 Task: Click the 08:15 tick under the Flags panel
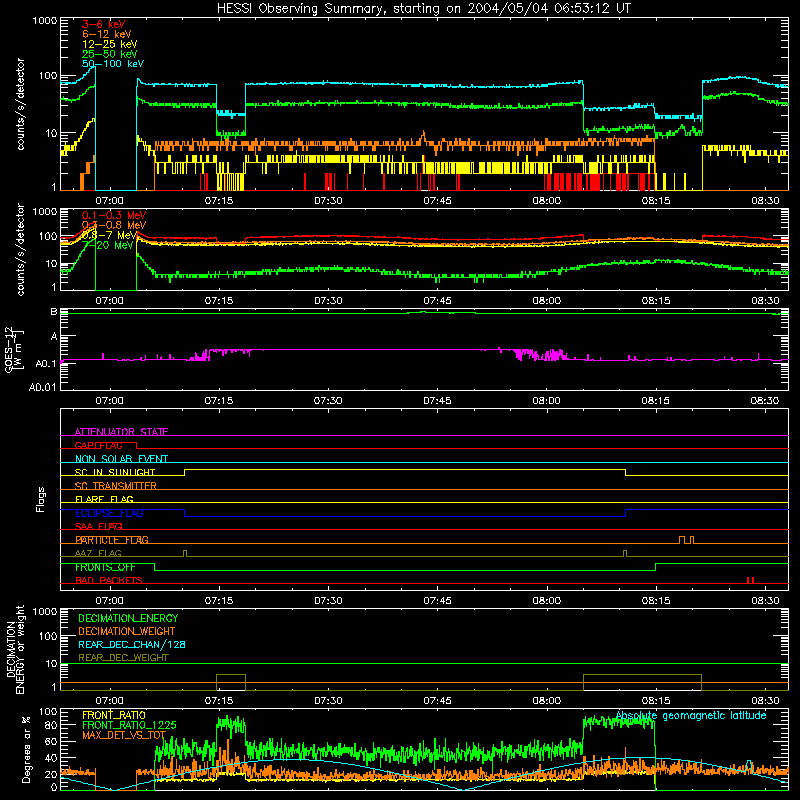pos(656,601)
